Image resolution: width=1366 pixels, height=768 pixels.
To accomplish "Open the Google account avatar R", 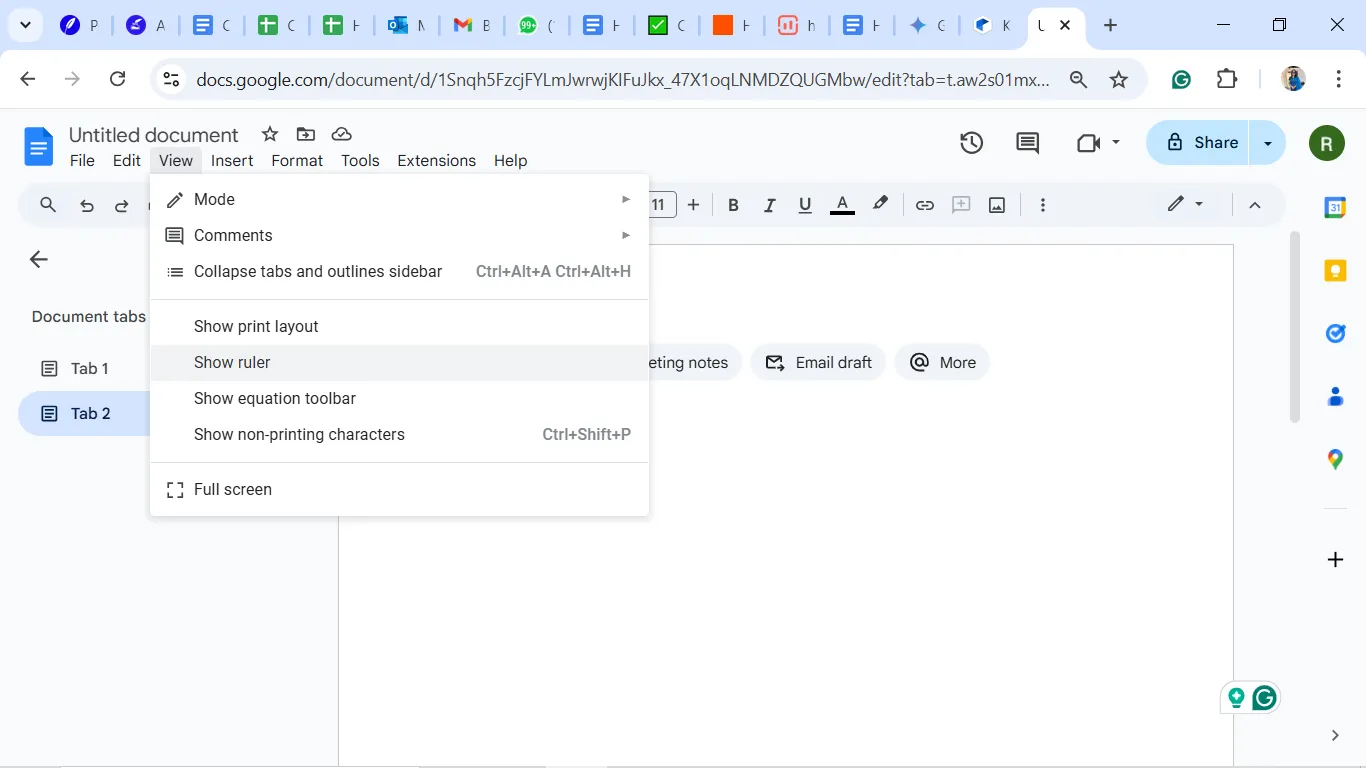I will point(1327,143).
